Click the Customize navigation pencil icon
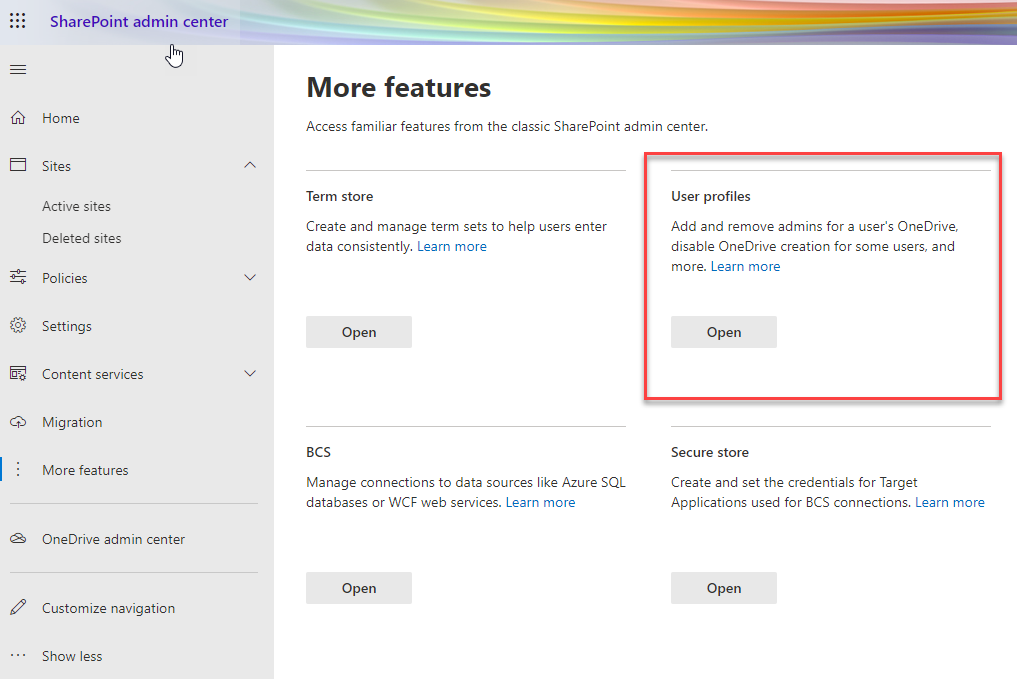The width and height of the screenshot is (1017, 679). pos(18,608)
